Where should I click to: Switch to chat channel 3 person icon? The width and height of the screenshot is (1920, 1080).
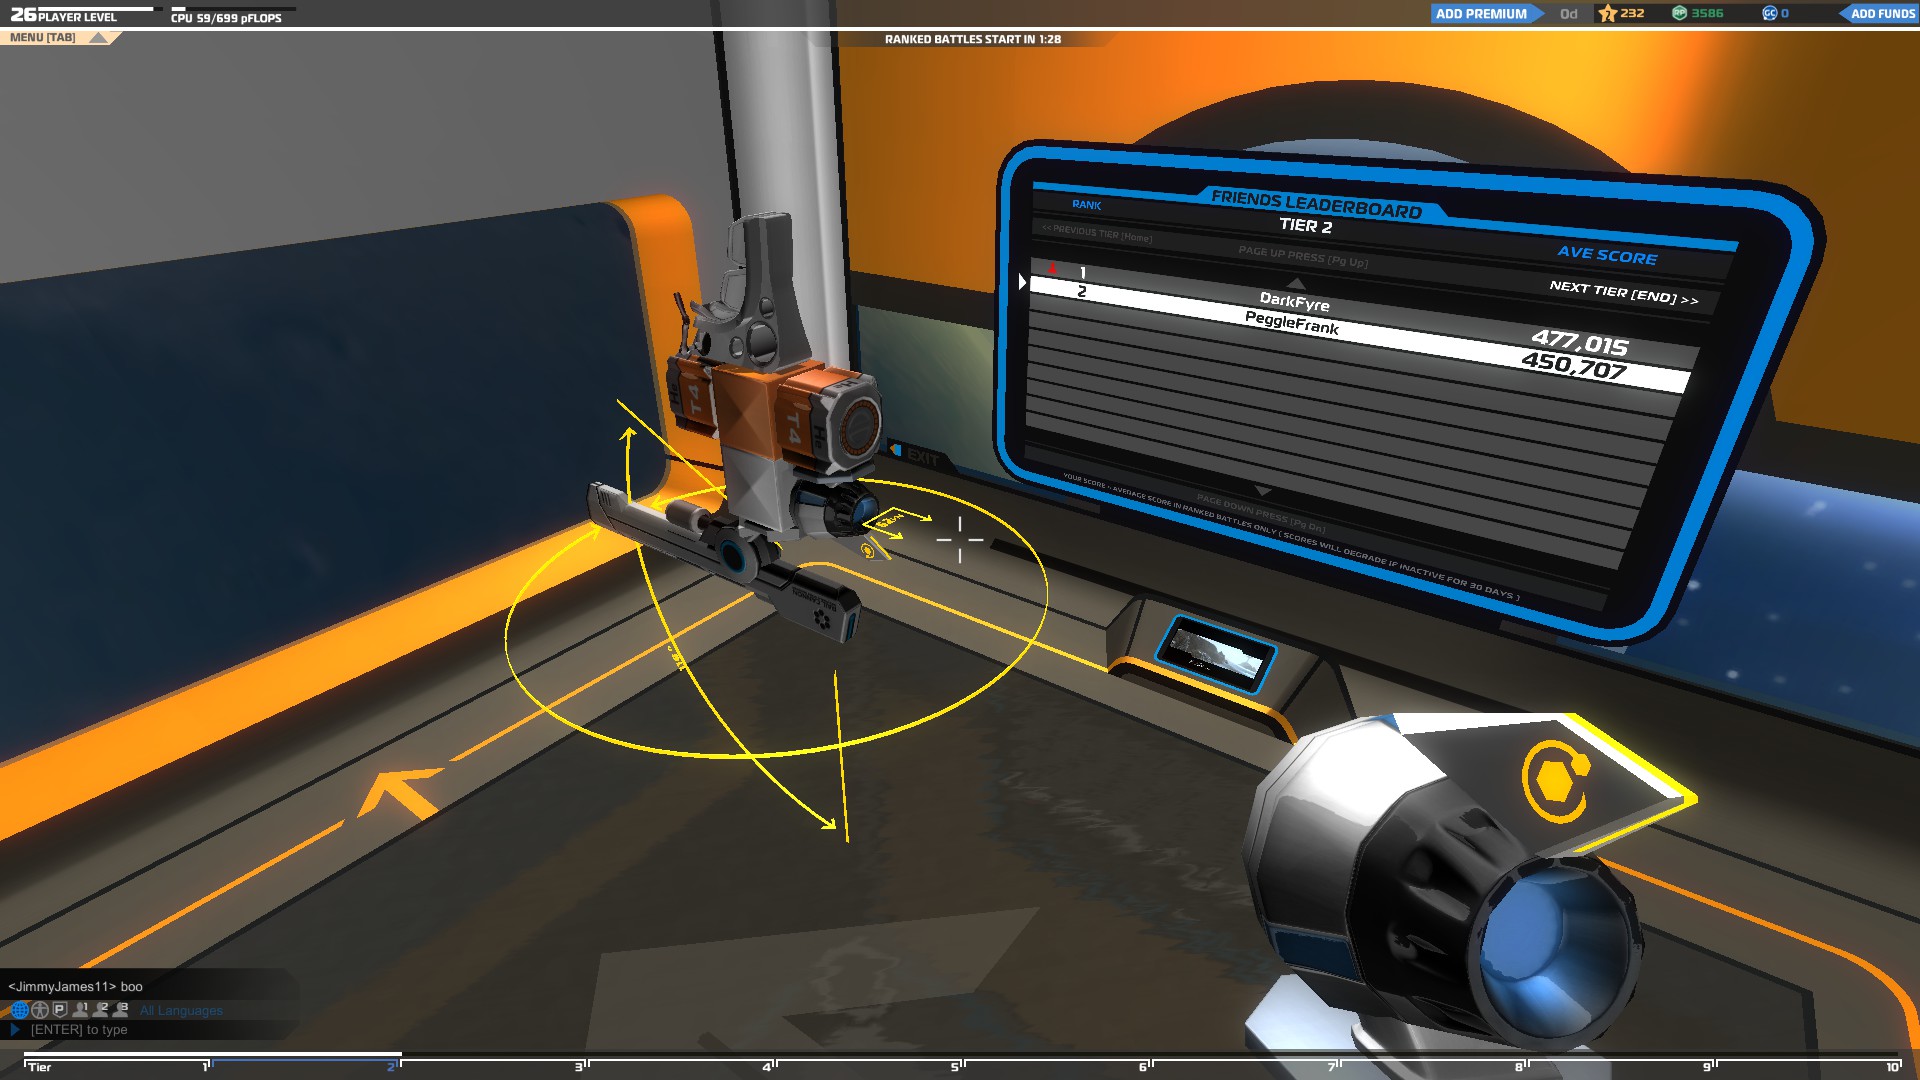(x=121, y=1010)
